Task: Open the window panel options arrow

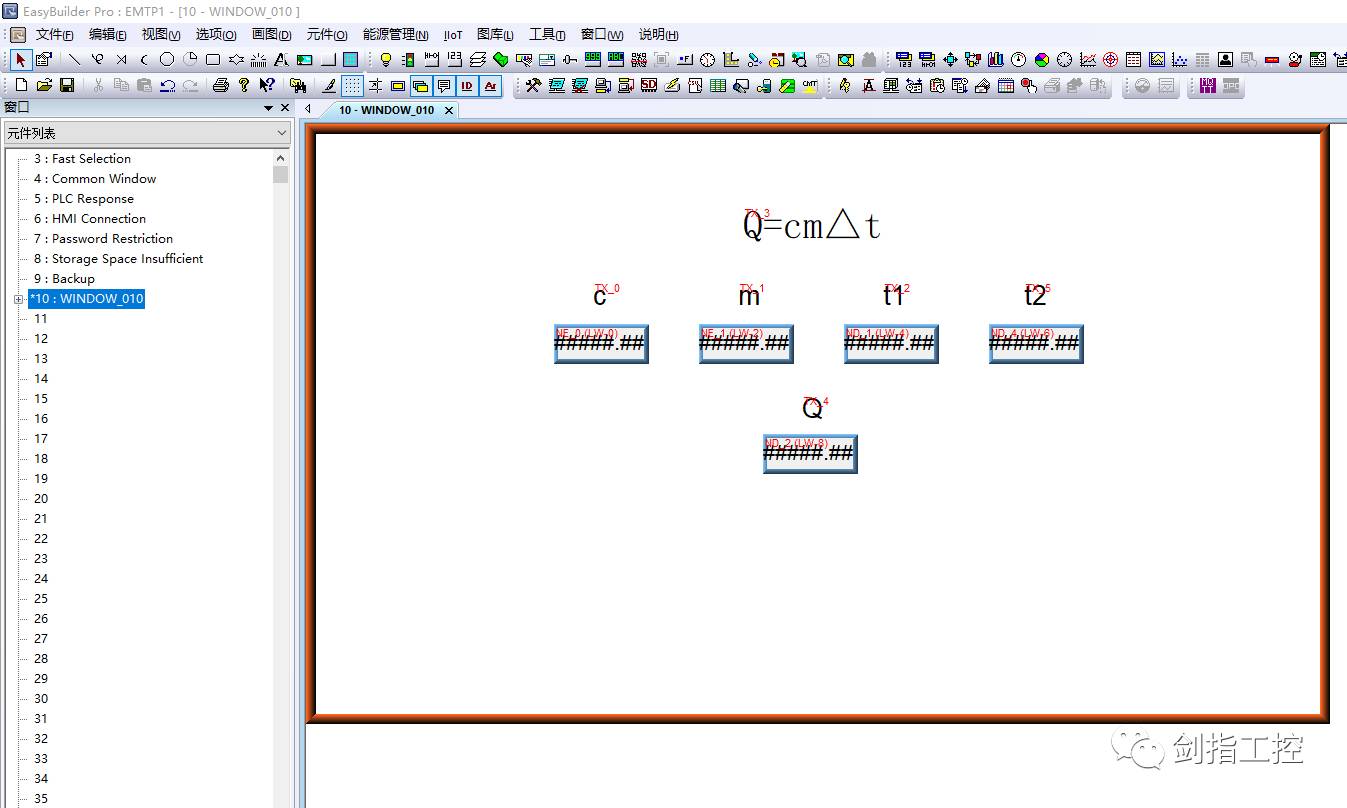Action: click(x=268, y=108)
